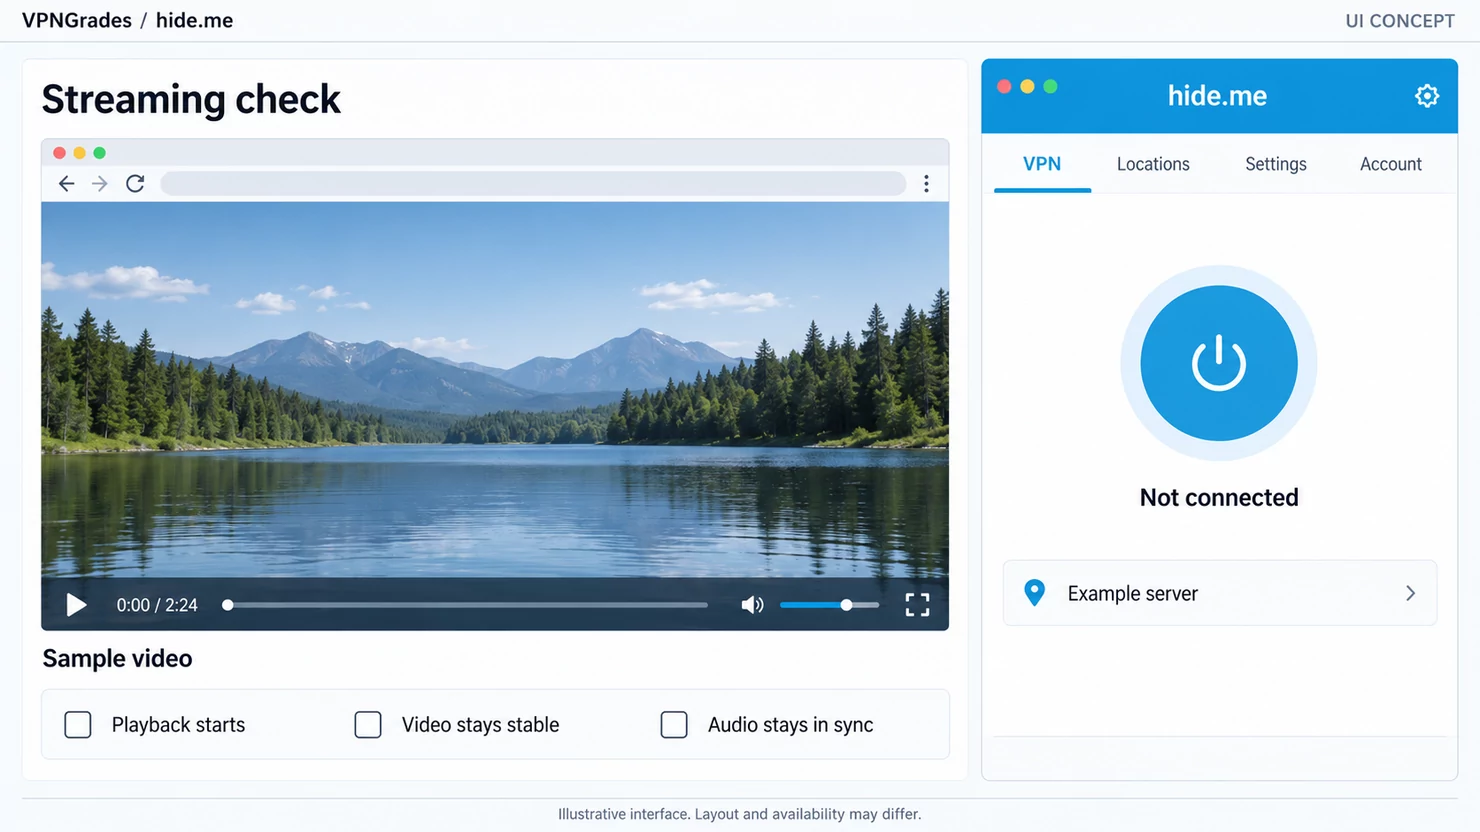Open the Locations tab
The image size is (1480, 832).
coord(1153,164)
